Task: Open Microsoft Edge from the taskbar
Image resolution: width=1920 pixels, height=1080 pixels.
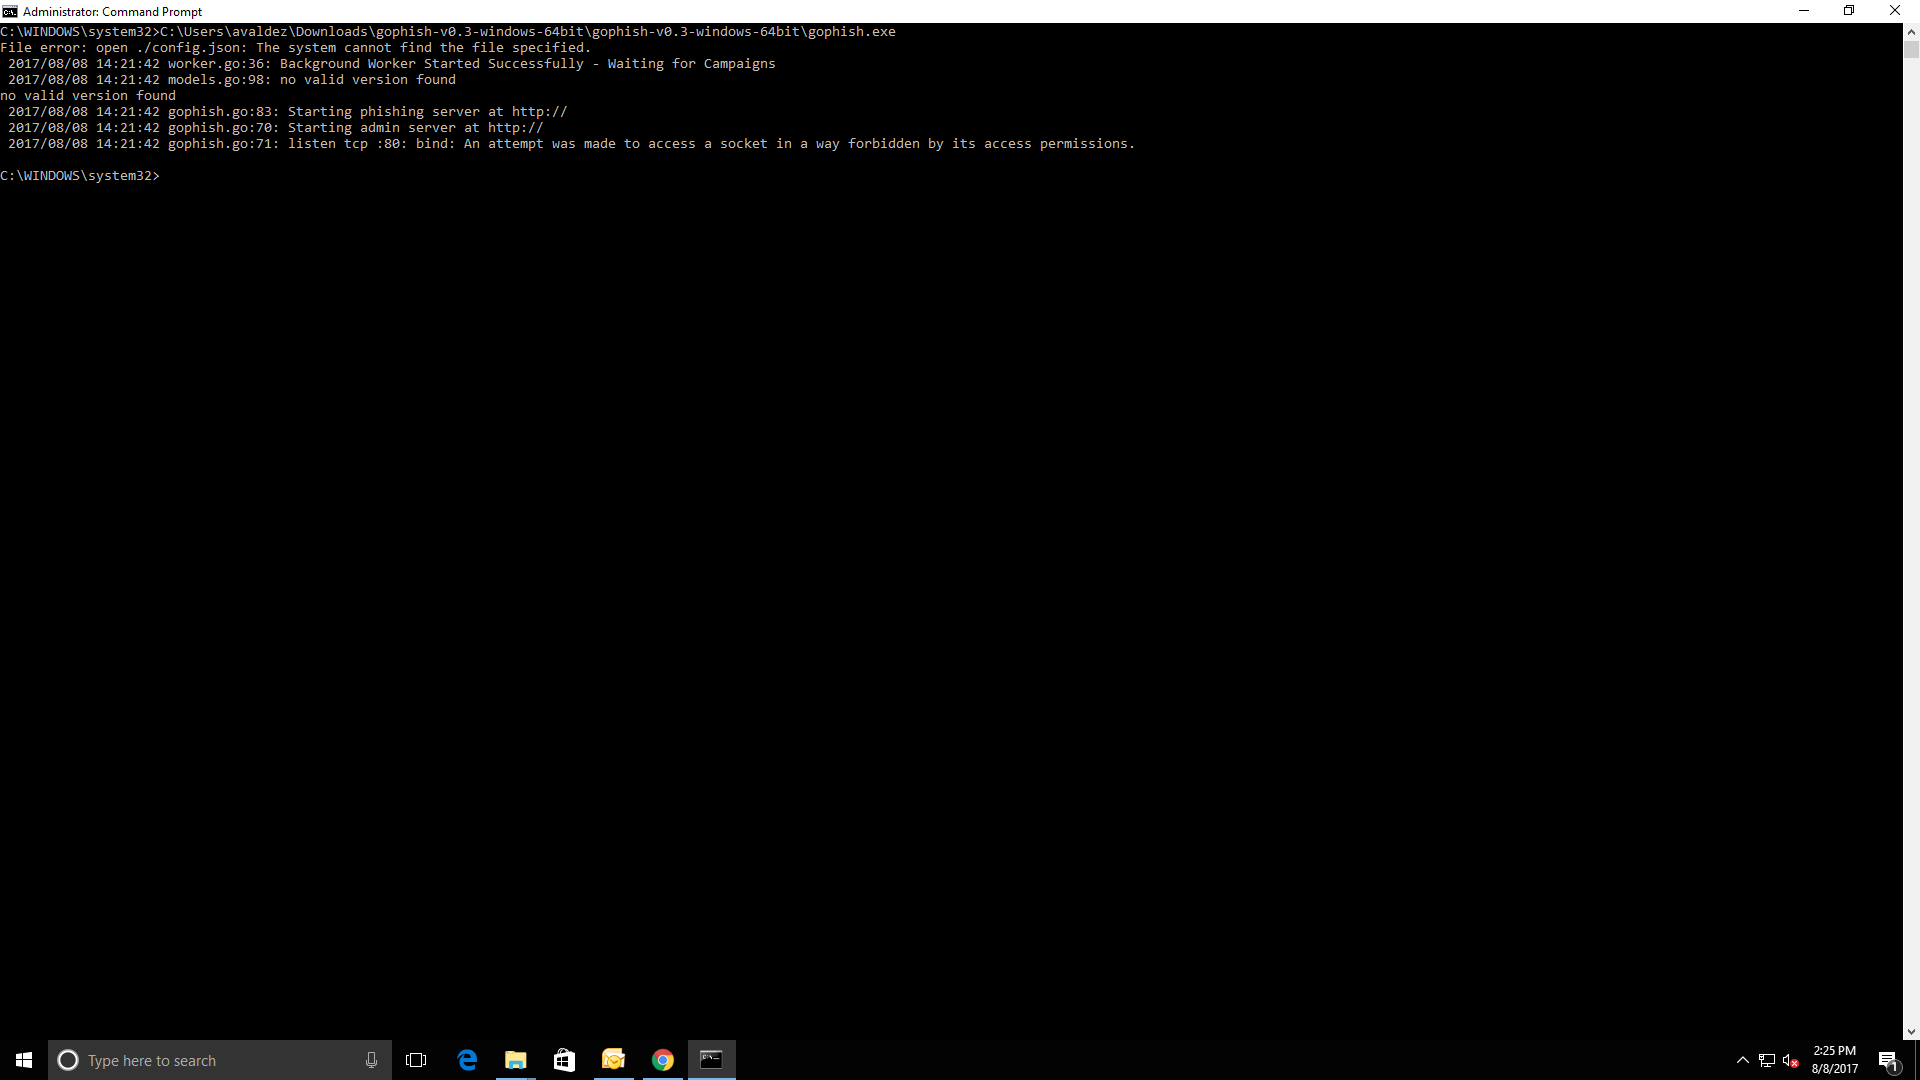Action: point(467,1060)
